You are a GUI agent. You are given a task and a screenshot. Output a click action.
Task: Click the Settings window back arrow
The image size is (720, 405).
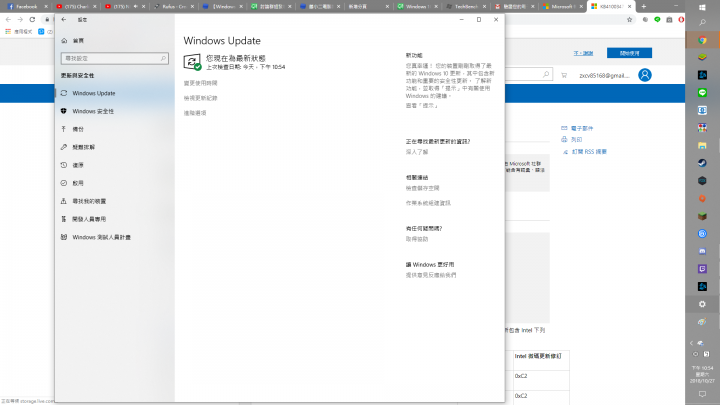point(64,19)
